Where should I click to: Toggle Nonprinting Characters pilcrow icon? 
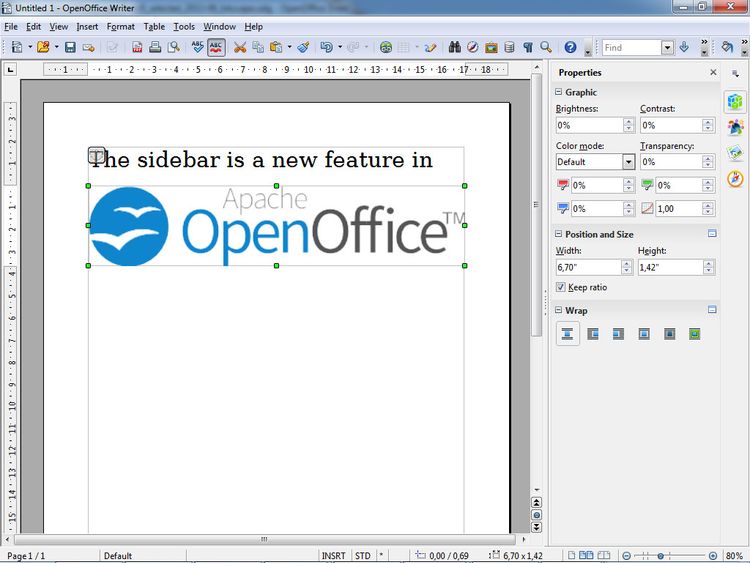[528, 47]
